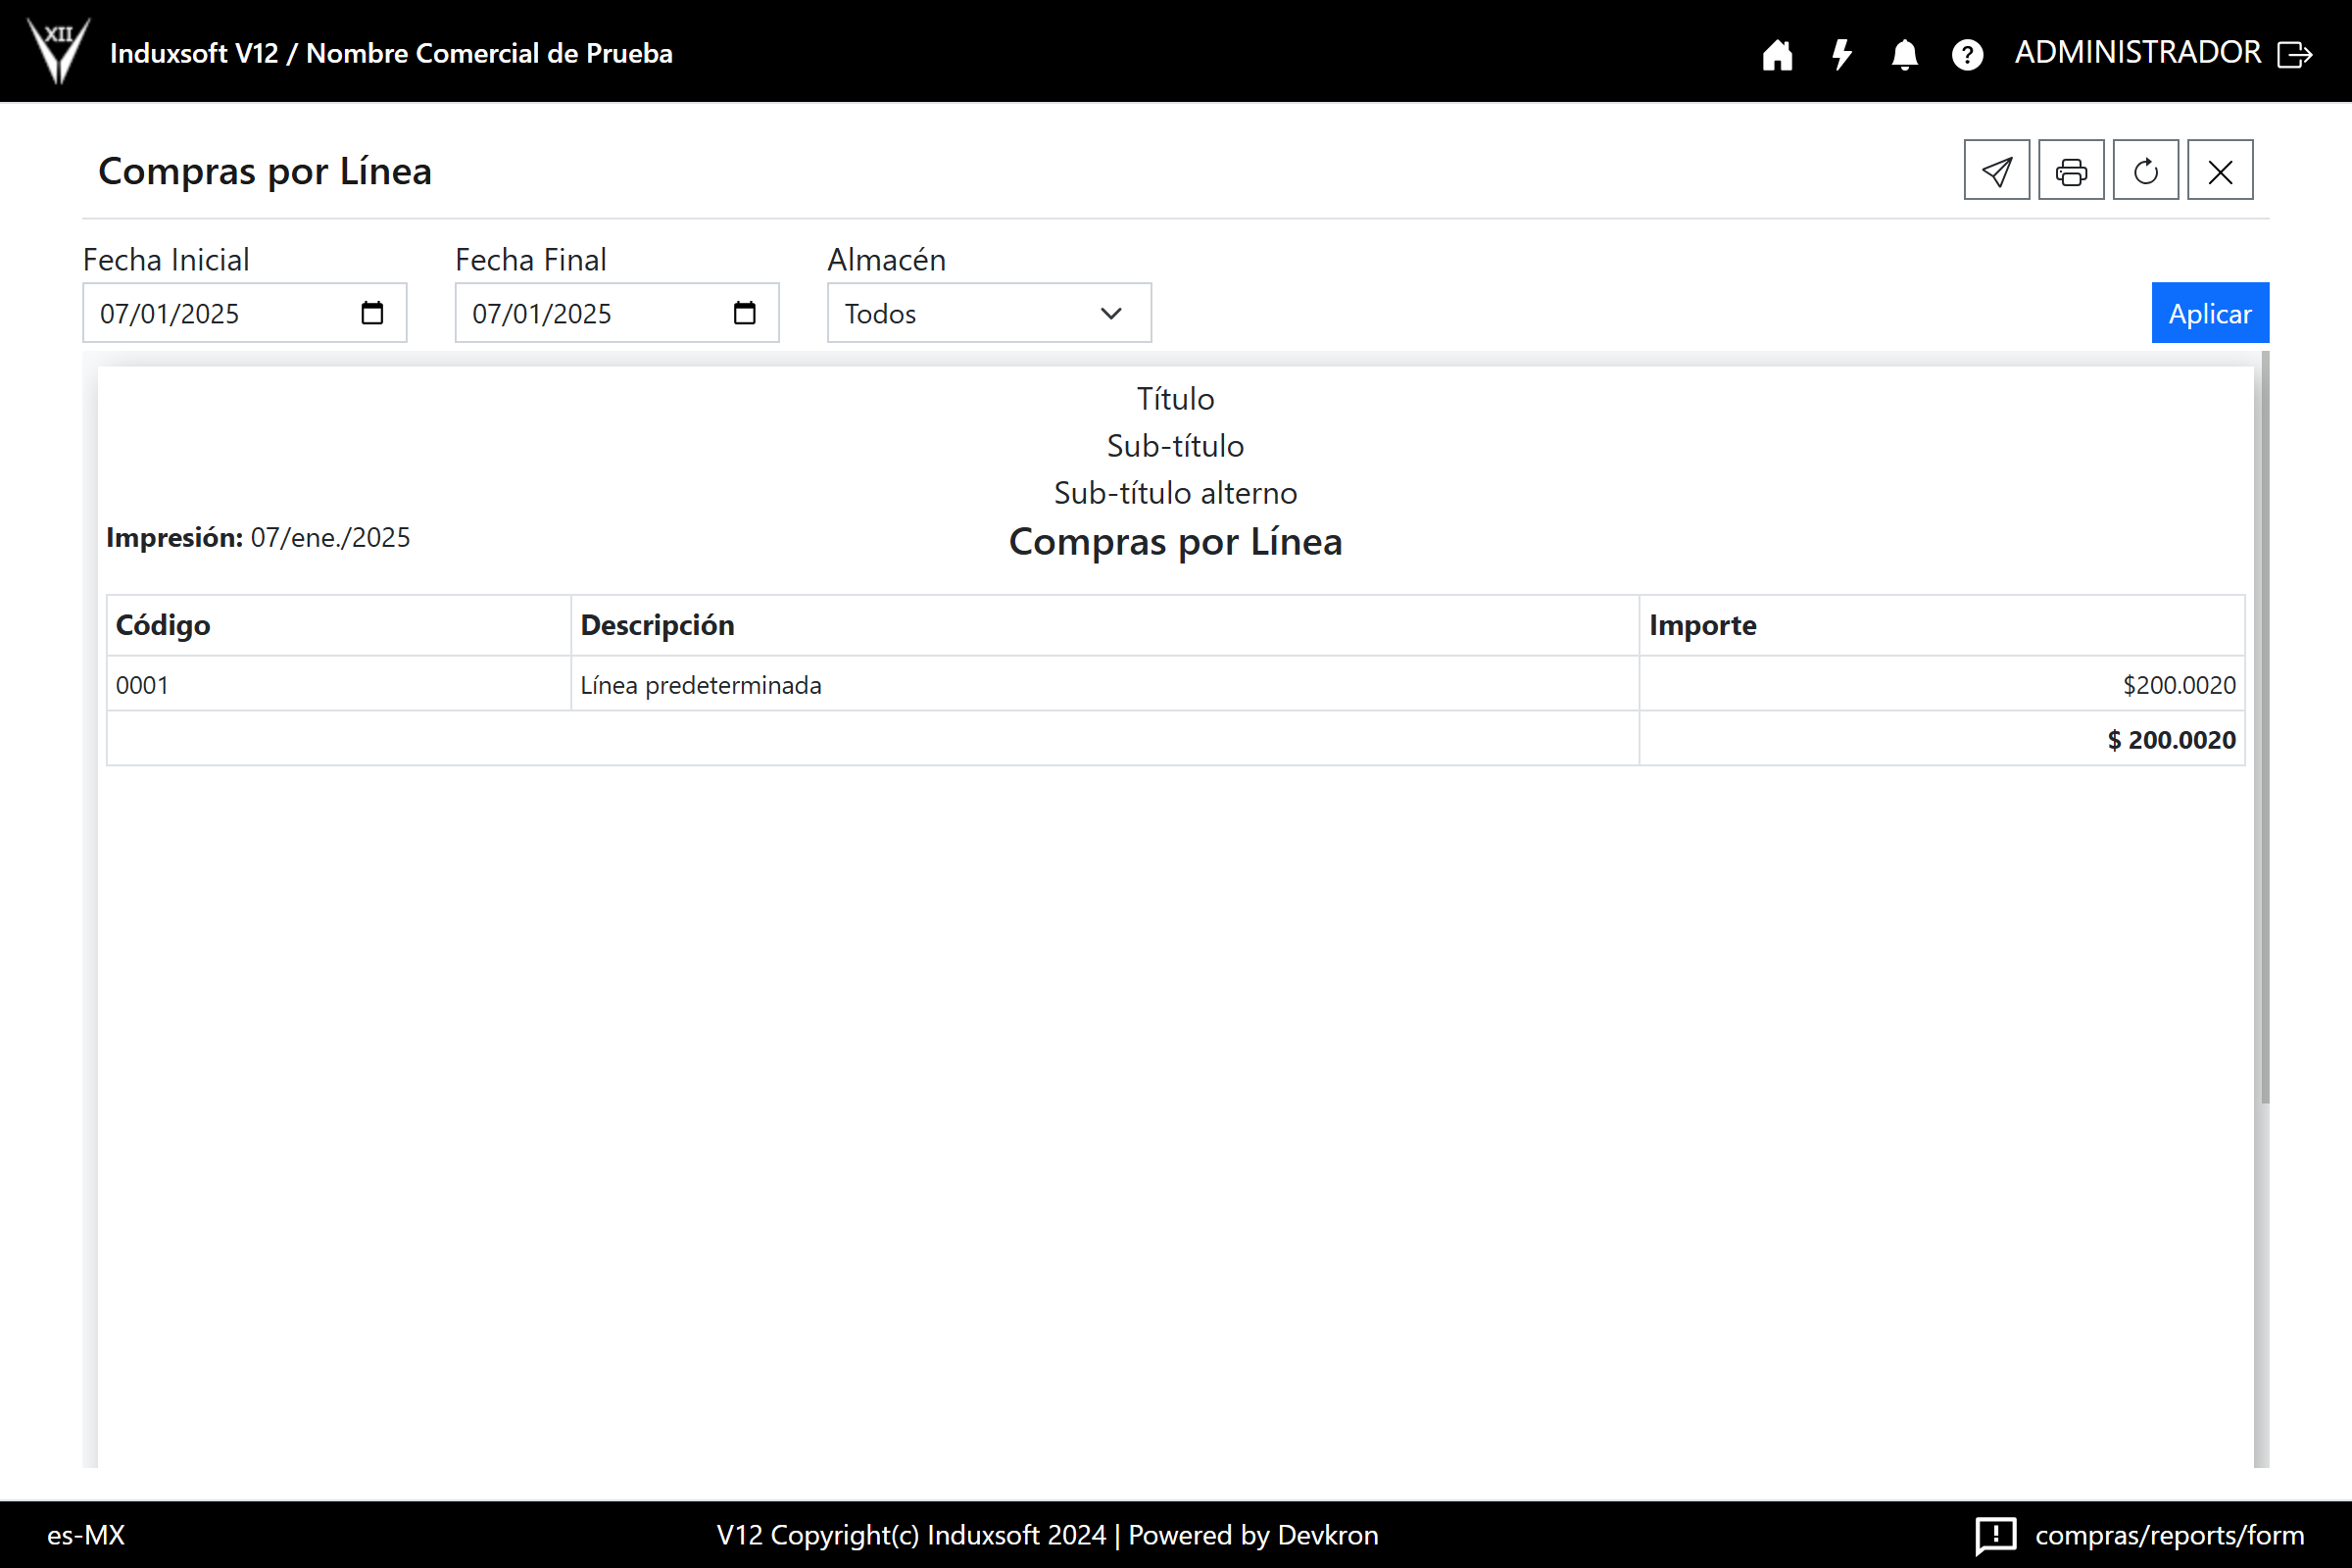
Task: Click the logout icon beside ADMINISTRADOR
Action: point(2295,54)
